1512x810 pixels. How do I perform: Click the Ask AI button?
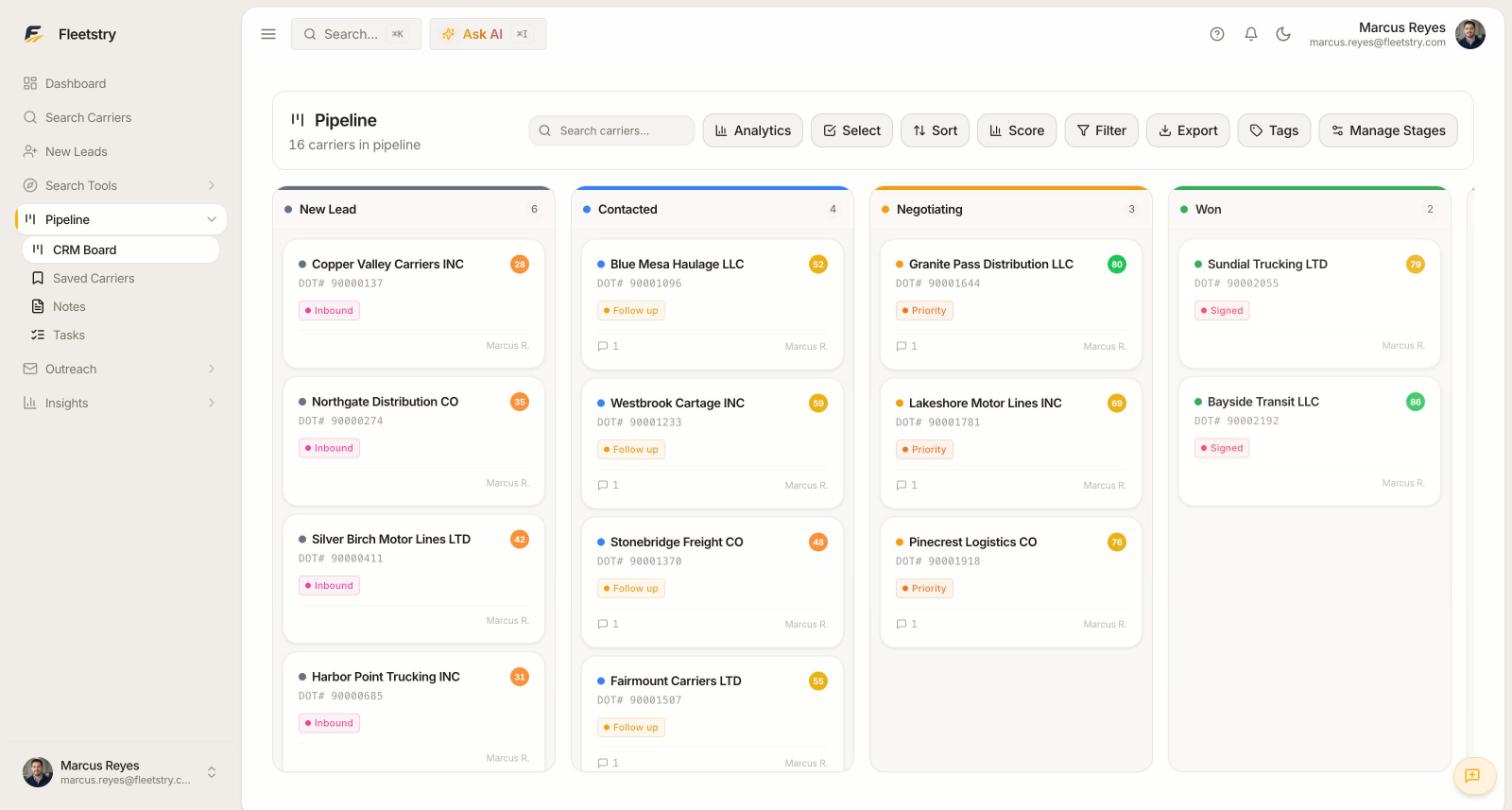pos(488,34)
